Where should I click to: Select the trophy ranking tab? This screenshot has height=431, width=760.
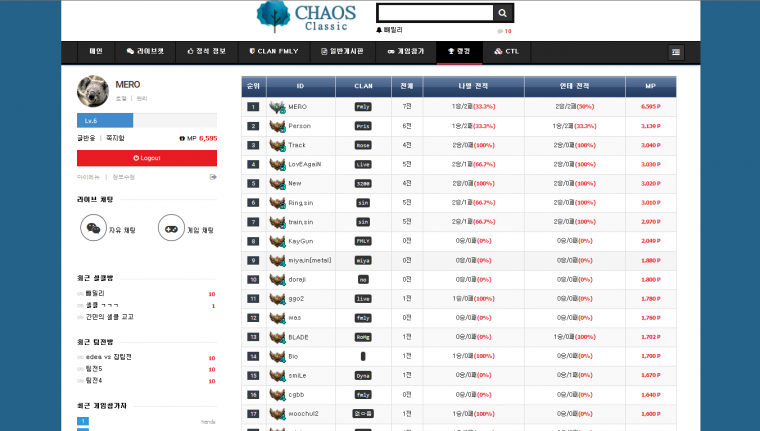pos(459,51)
